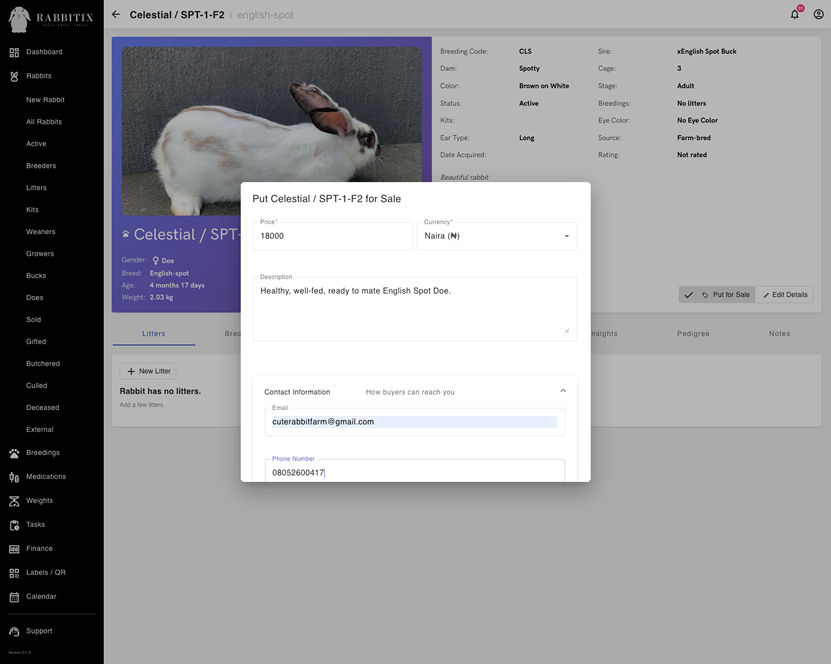
Task: Click the Medications syringe icon
Action: (x=14, y=476)
